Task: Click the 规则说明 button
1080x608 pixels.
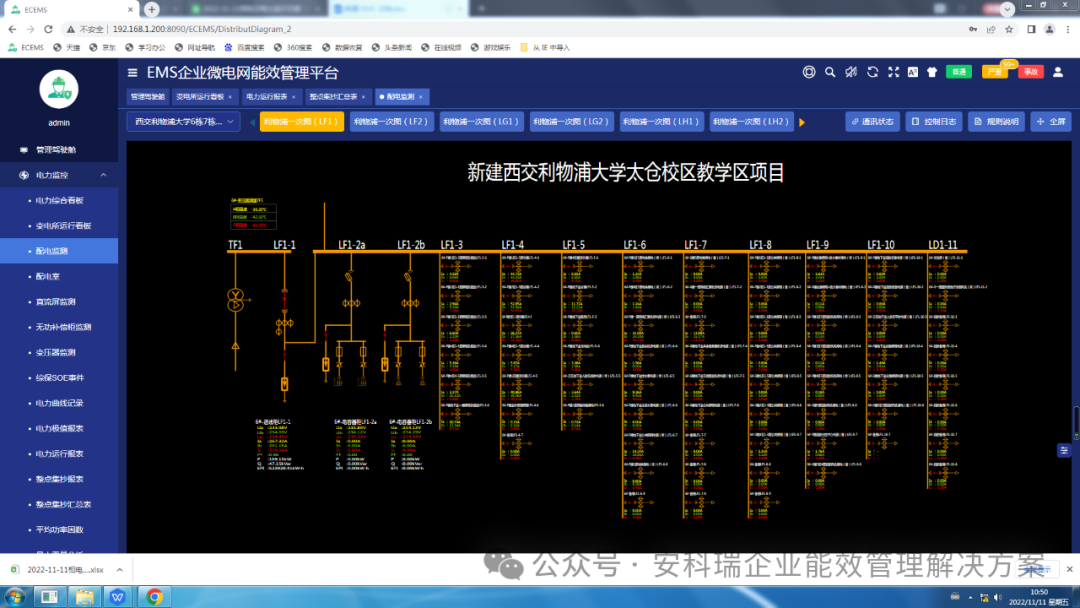Action: coord(996,122)
